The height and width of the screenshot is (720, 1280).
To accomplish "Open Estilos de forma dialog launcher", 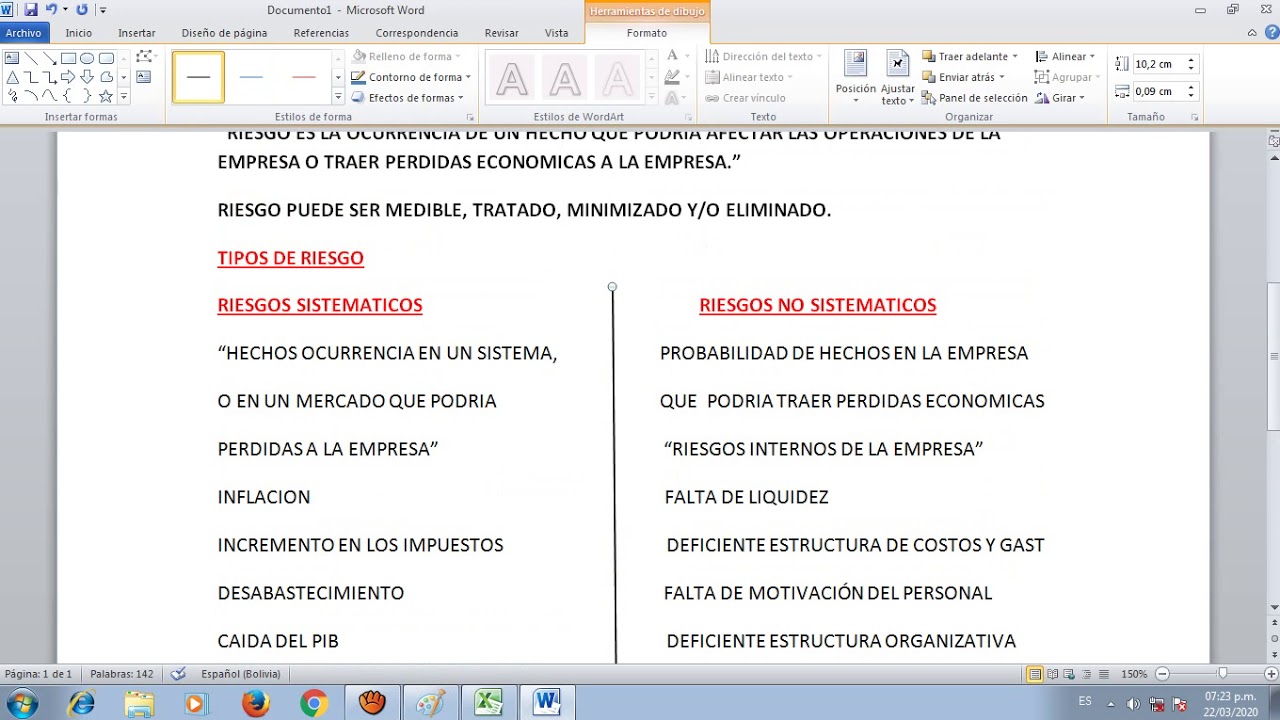I will click(471, 117).
